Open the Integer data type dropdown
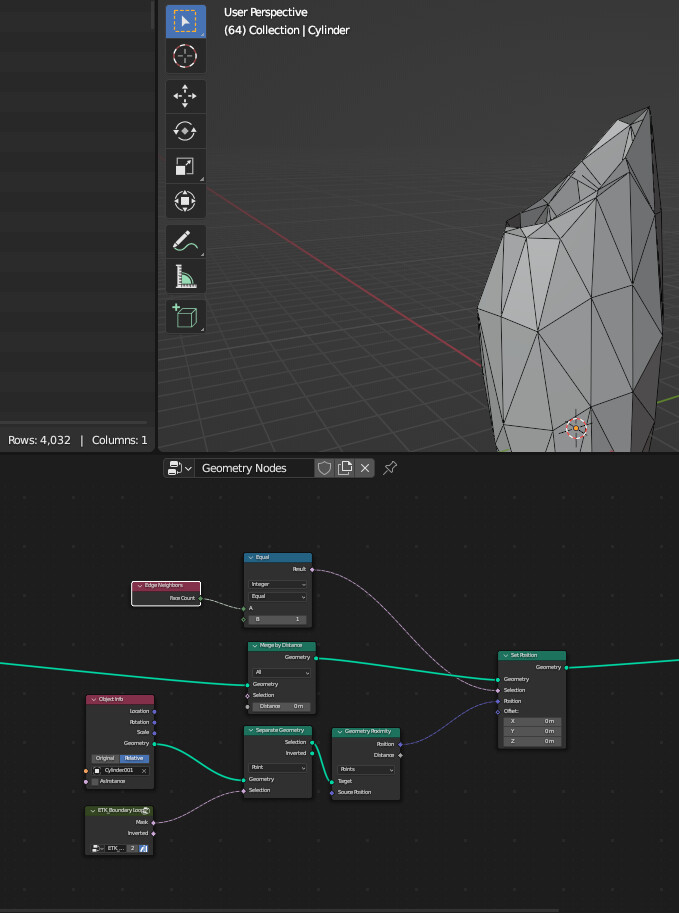Viewport: 679px width, 913px height. coord(277,585)
